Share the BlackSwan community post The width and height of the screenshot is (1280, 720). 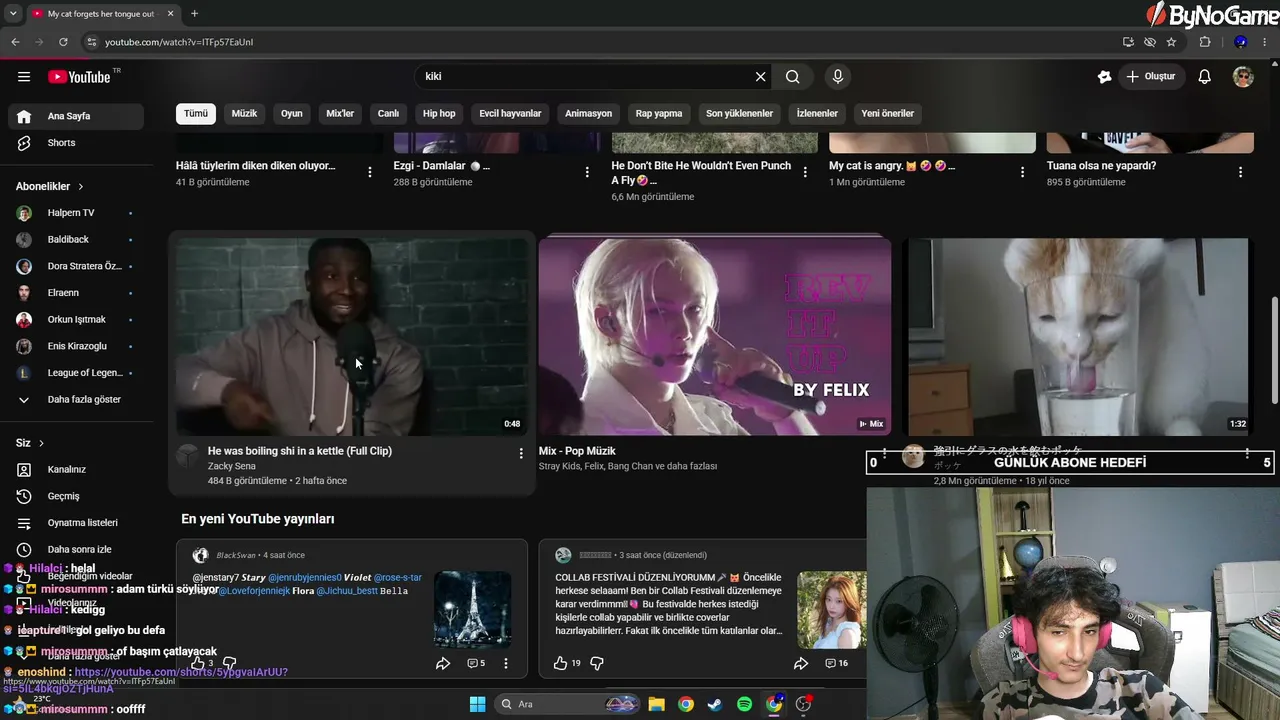tap(443, 663)
